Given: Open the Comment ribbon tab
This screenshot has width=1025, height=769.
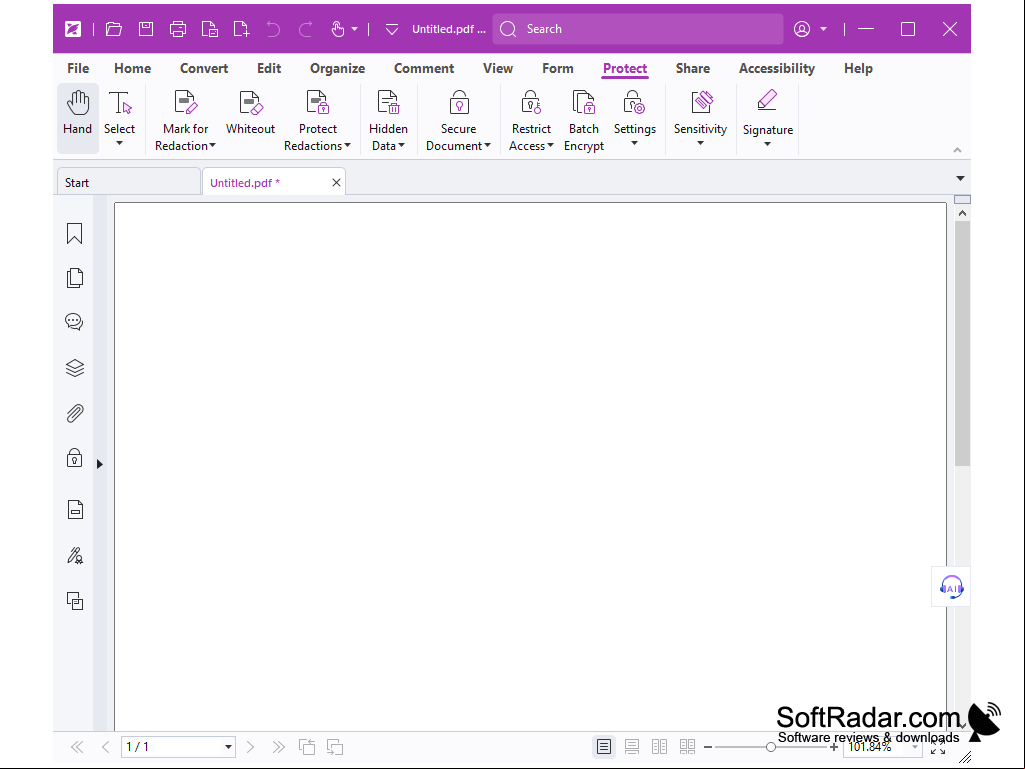Looking at the screenshot, I should [x=424, y=68].
